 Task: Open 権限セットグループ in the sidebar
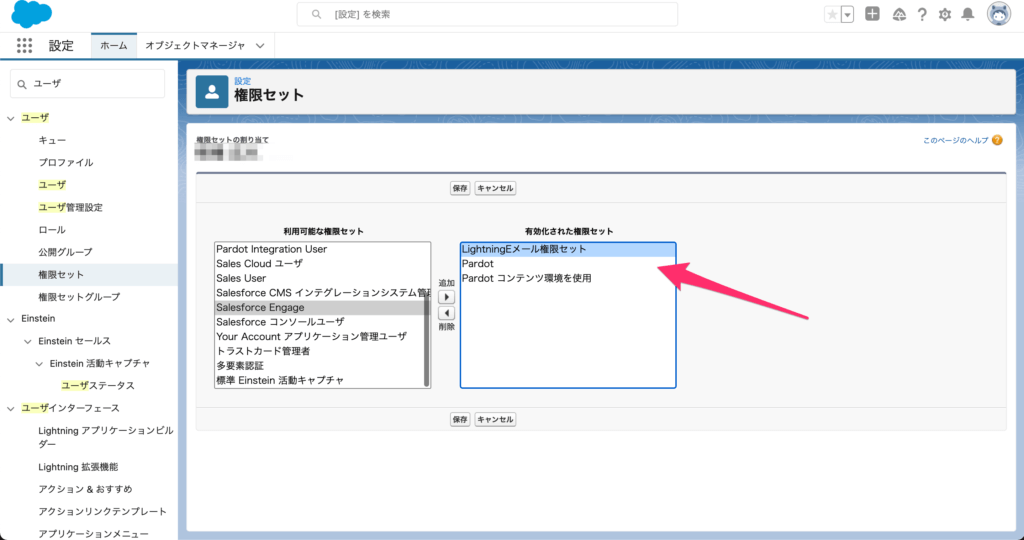(x=79, y=296)
